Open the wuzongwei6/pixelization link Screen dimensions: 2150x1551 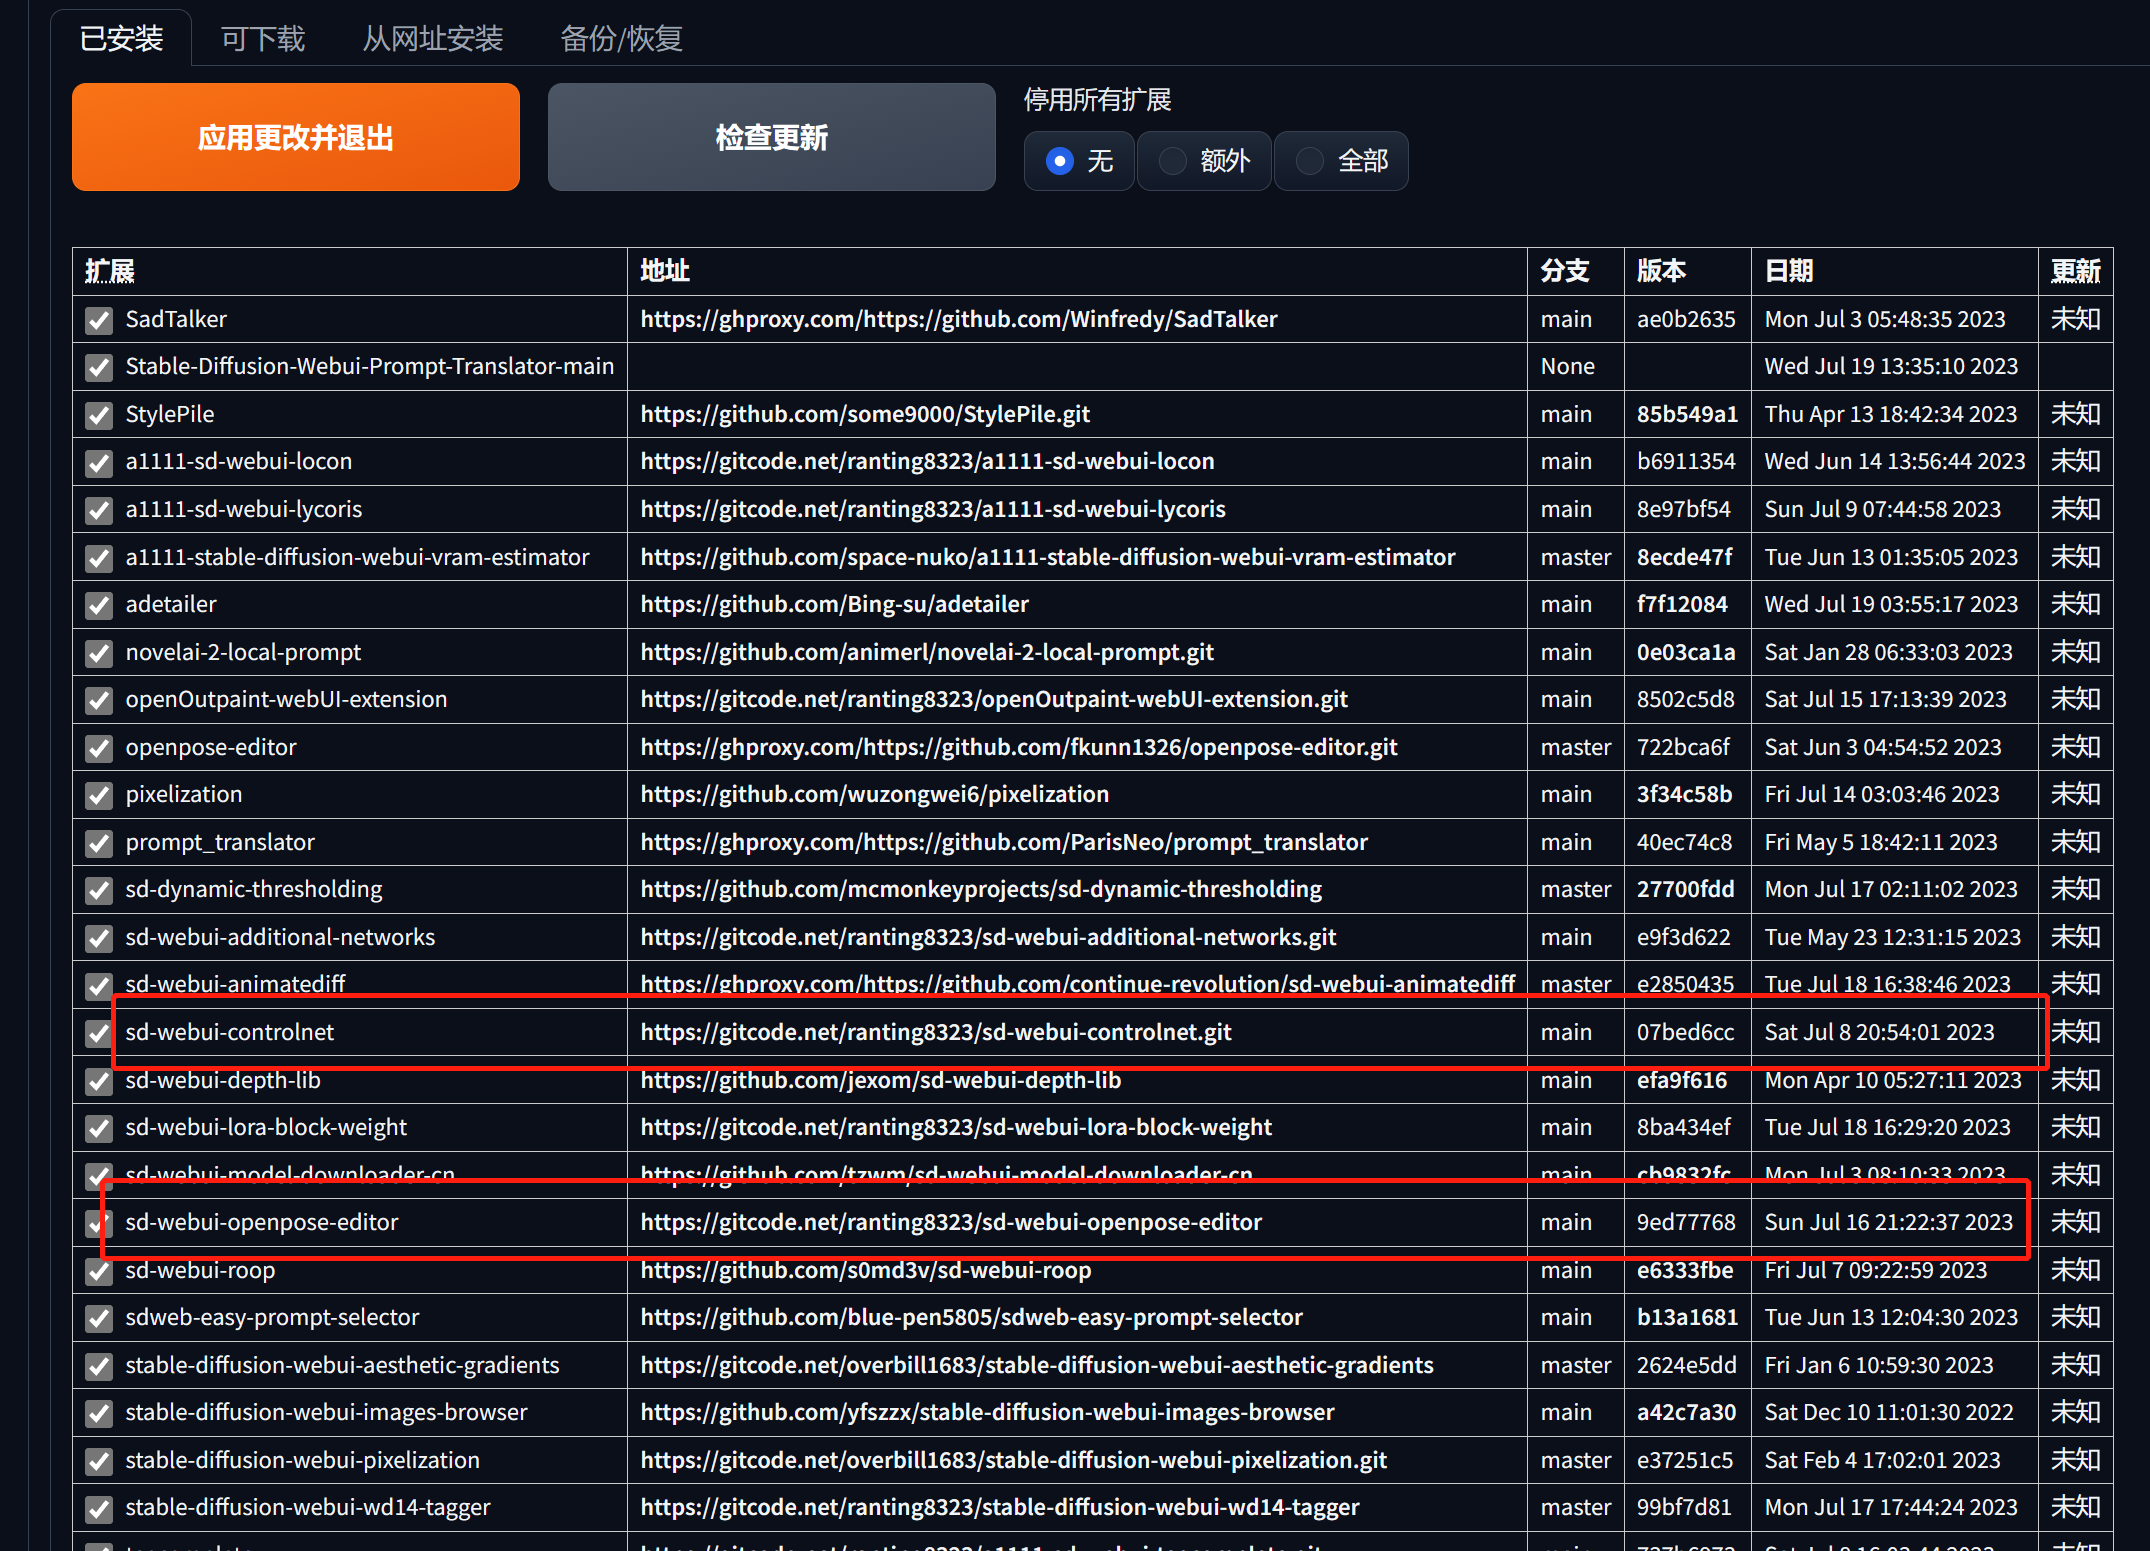(875, 794)
